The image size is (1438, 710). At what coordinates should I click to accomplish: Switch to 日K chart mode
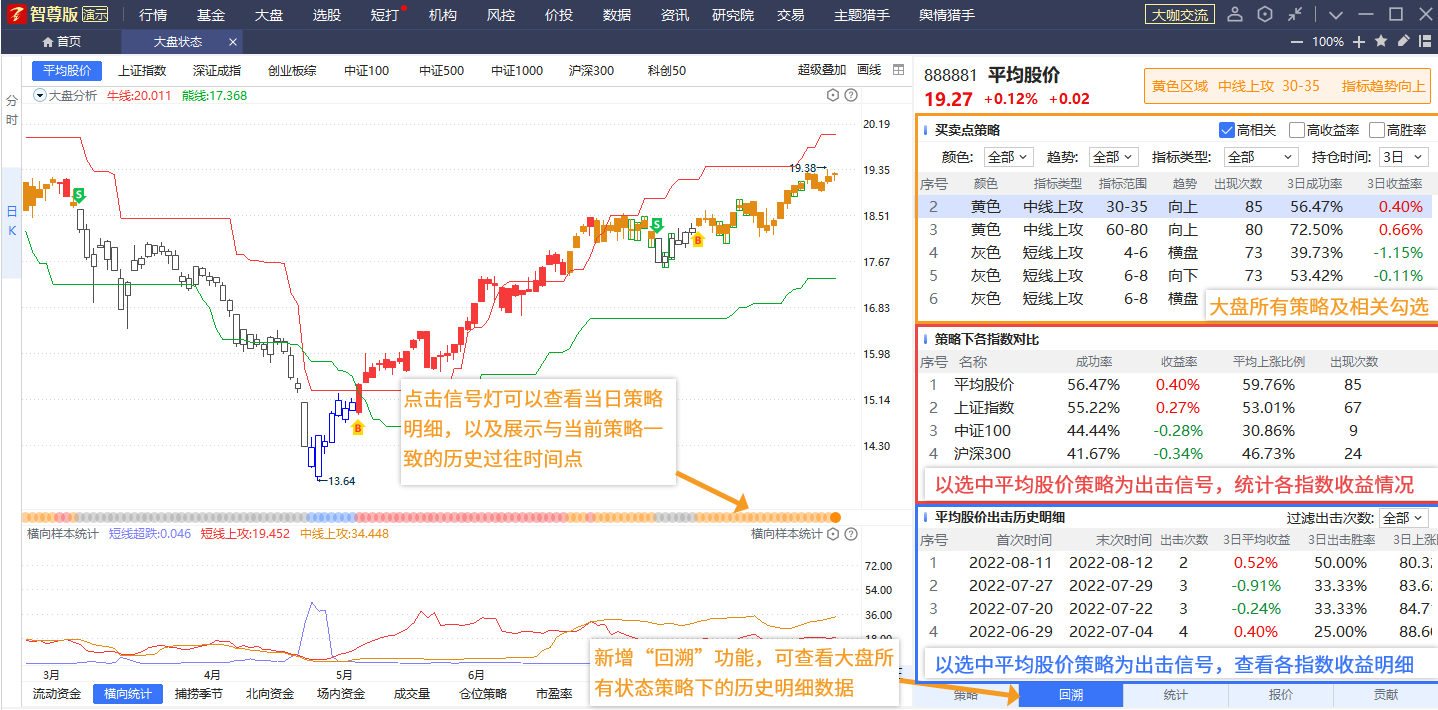[x=12, y=221]
